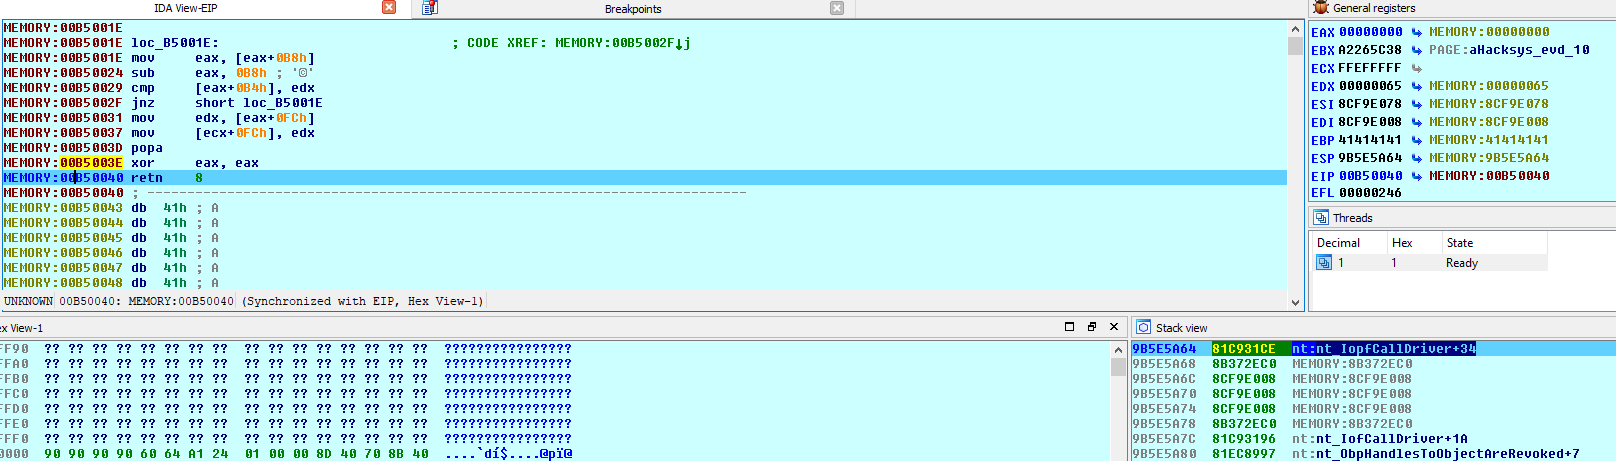
Task: Float the Hex View-1 panel with restore icon
Action: (1091, 327)
